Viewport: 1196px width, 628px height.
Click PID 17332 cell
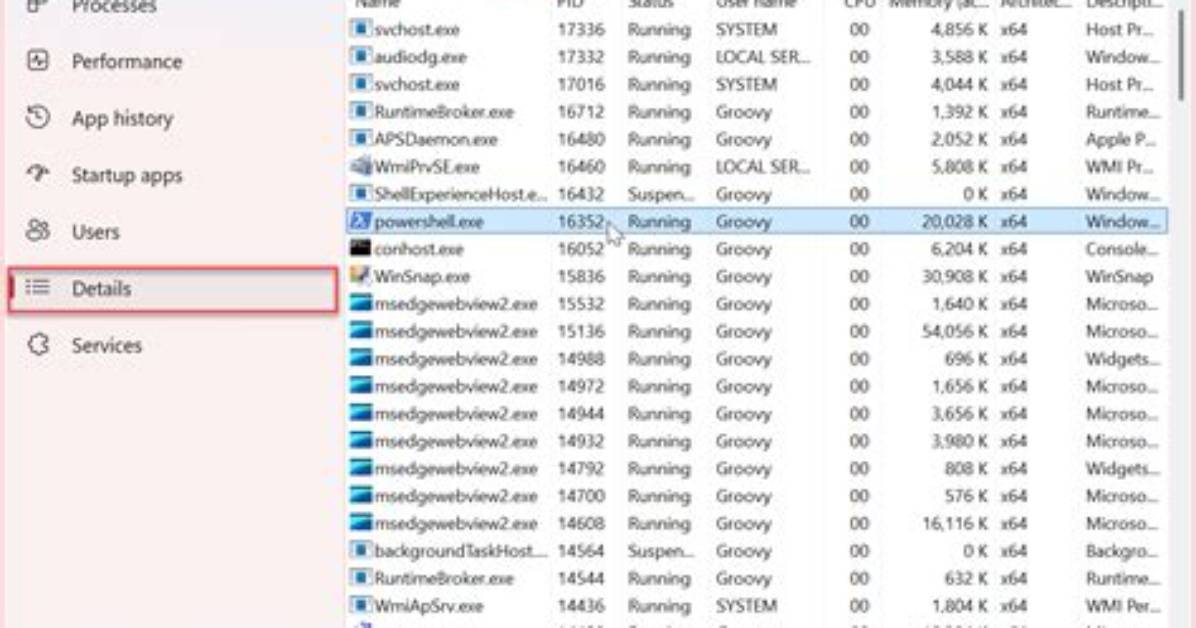point(581,57)
